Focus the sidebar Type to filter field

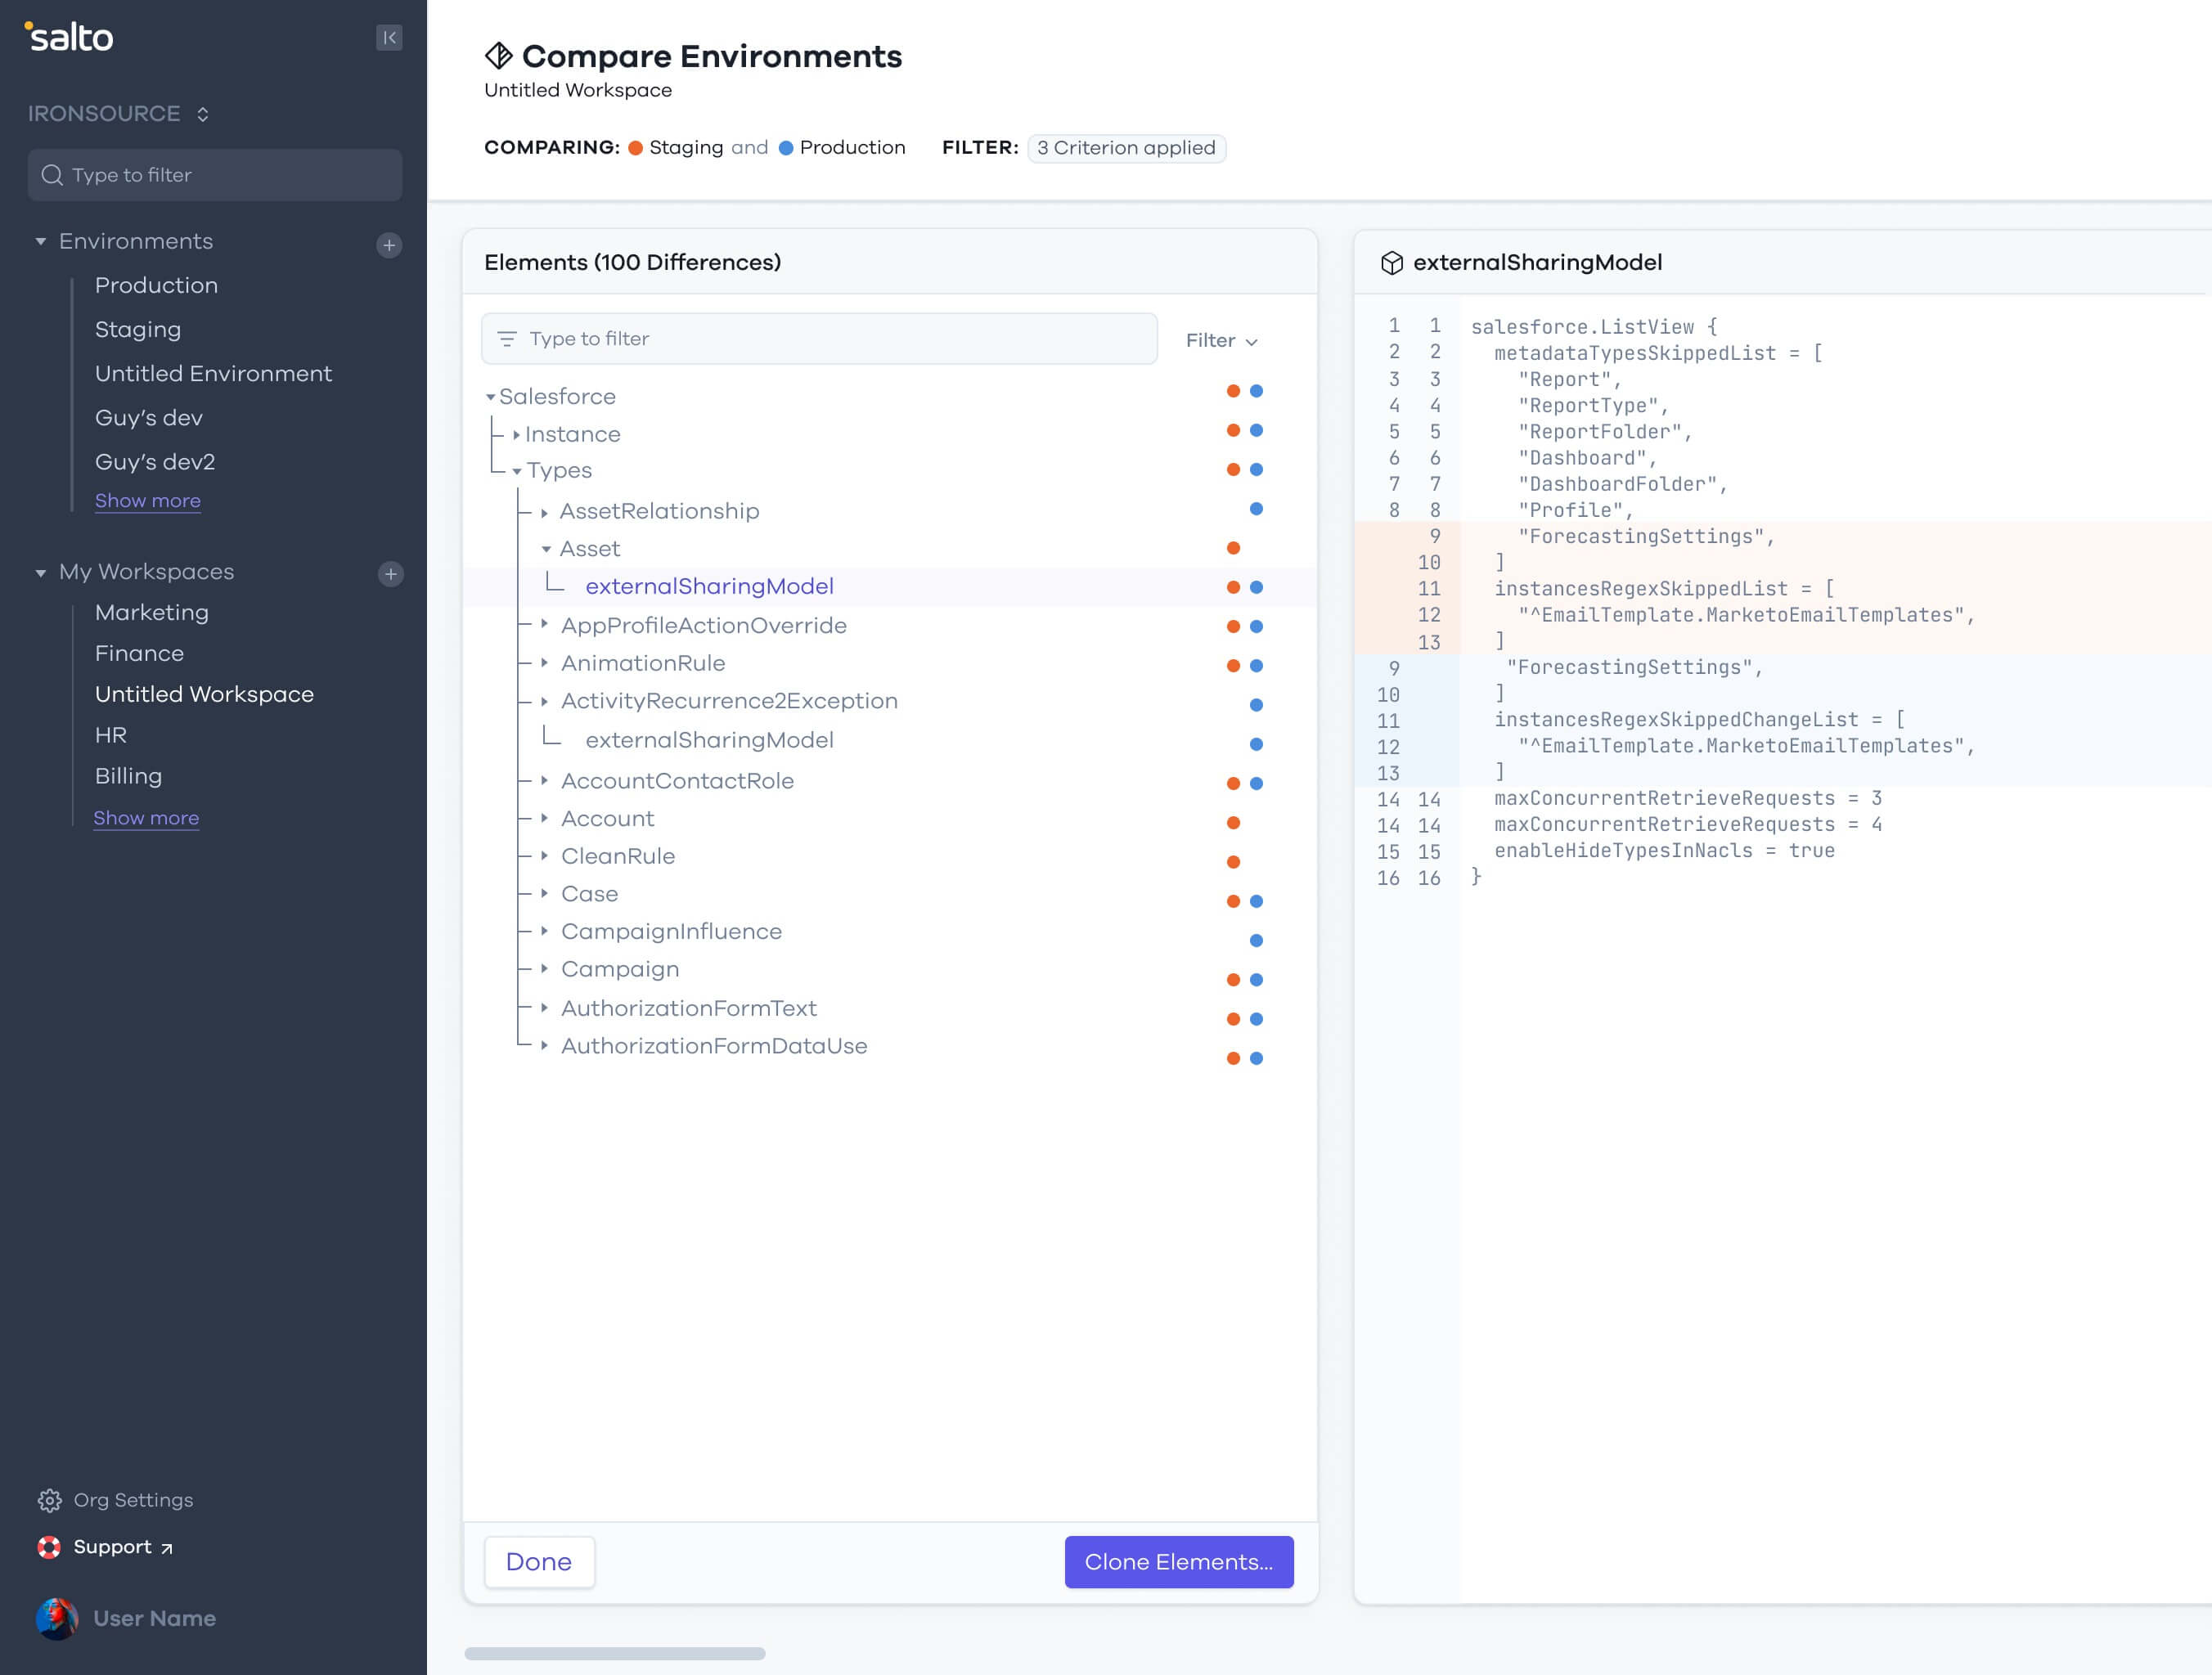(215, 175)
